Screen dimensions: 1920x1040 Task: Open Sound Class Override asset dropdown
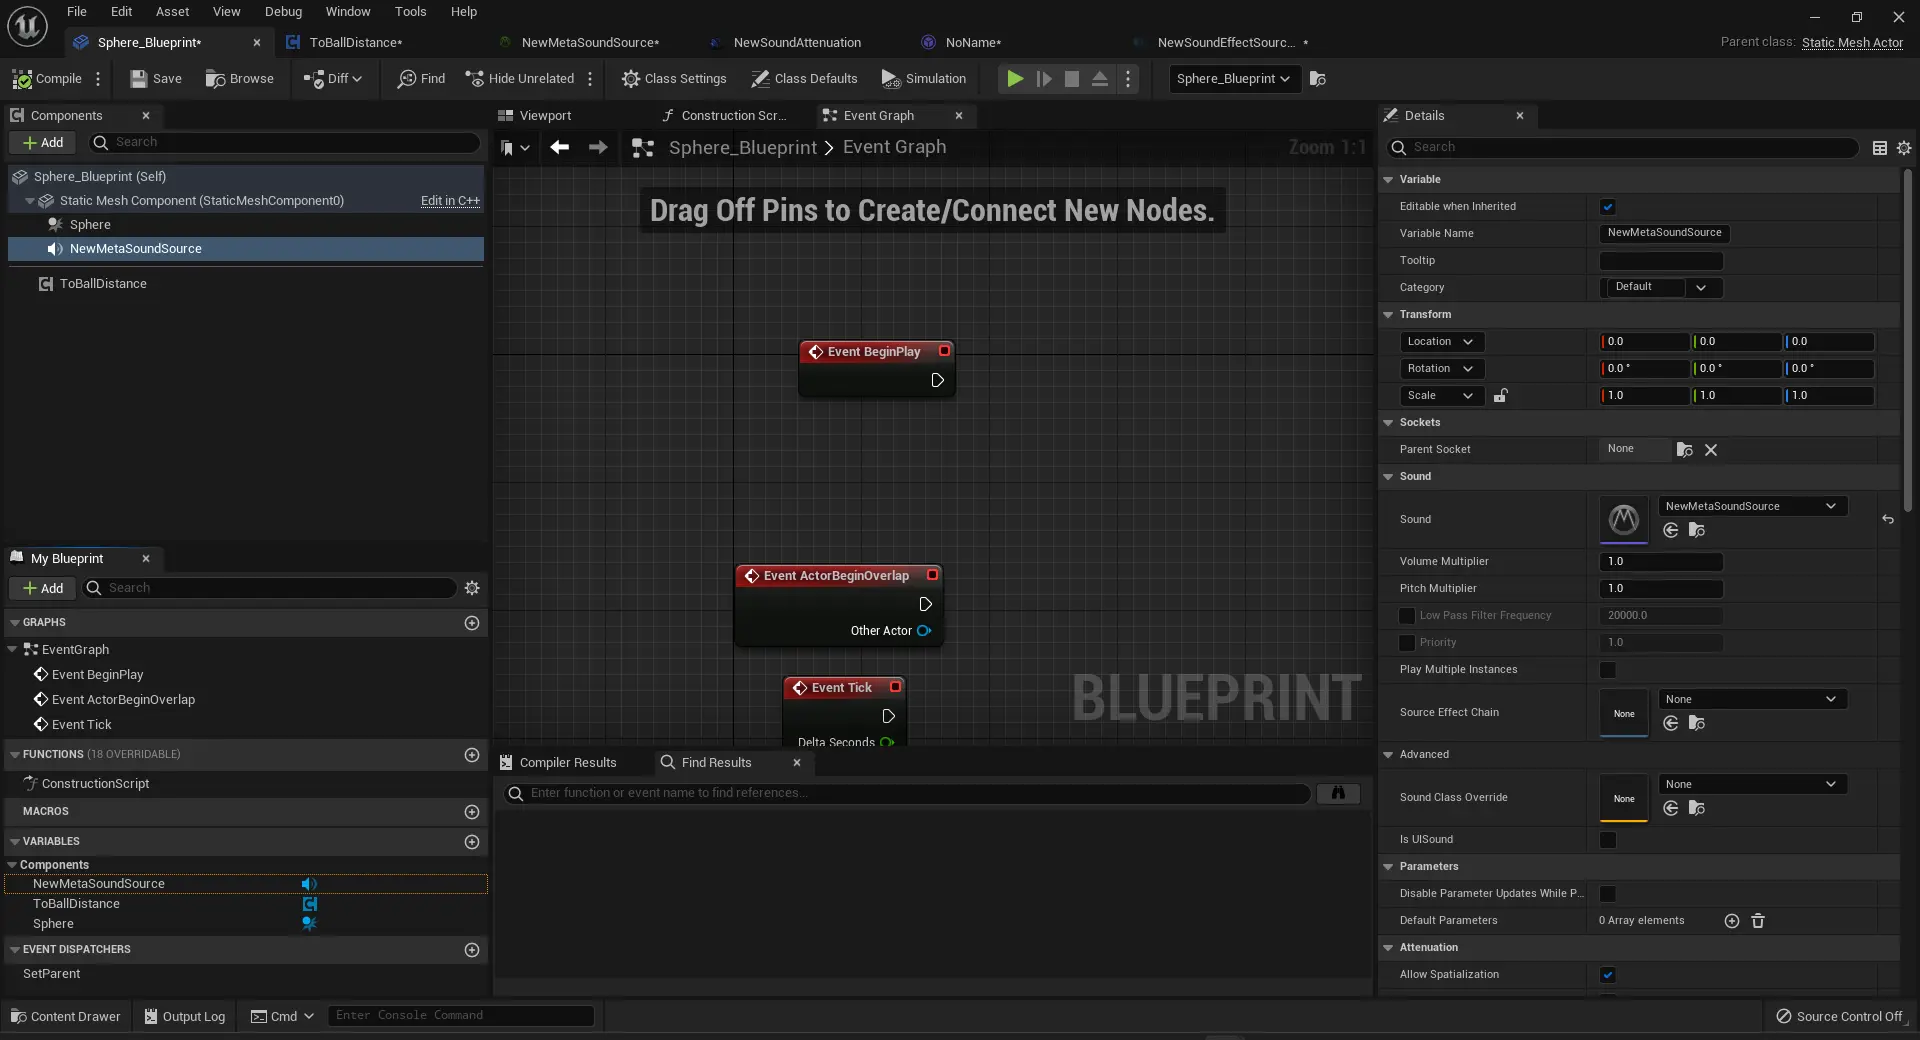[x=1752, y=784]
